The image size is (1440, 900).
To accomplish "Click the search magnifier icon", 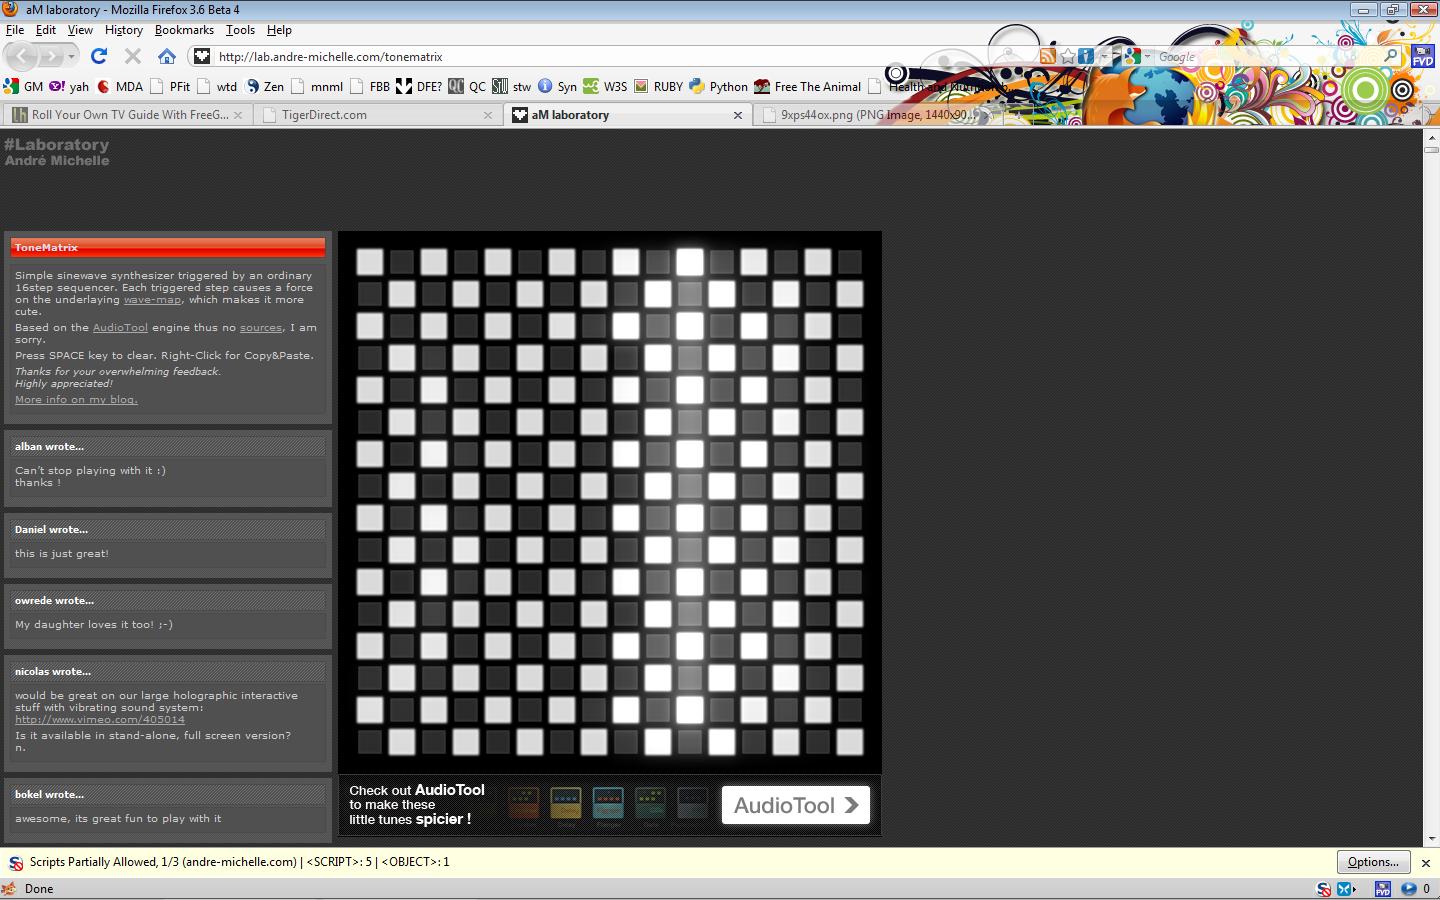I will [1390, 57].
